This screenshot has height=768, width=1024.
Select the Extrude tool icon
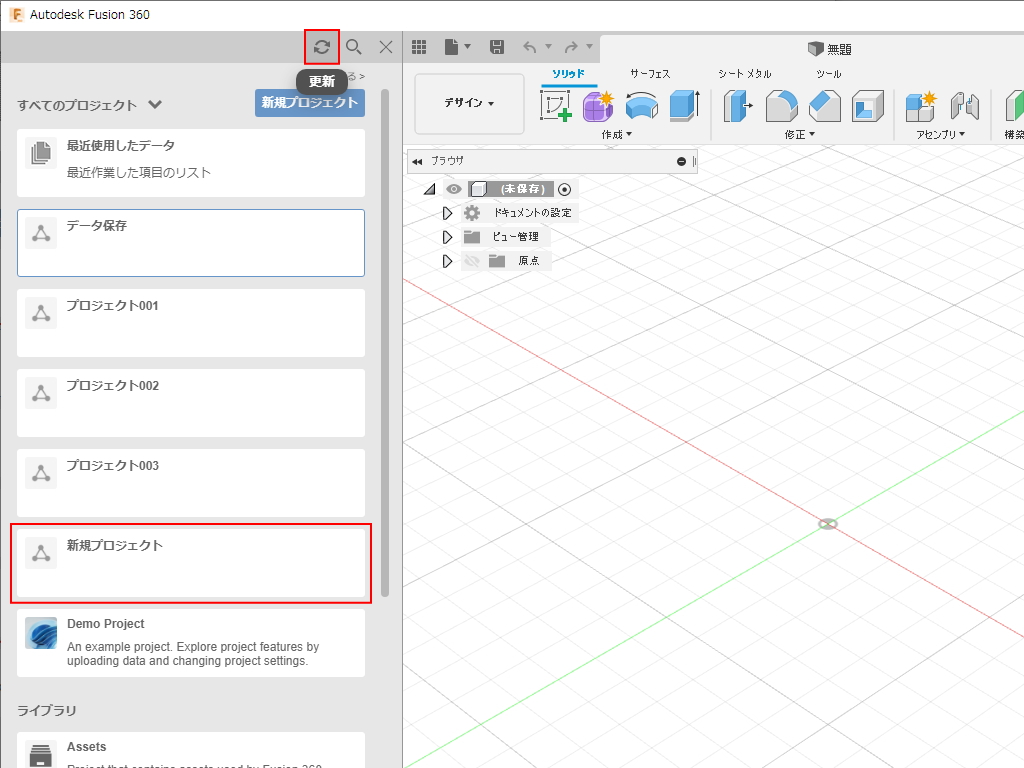(x=684, y=106)
